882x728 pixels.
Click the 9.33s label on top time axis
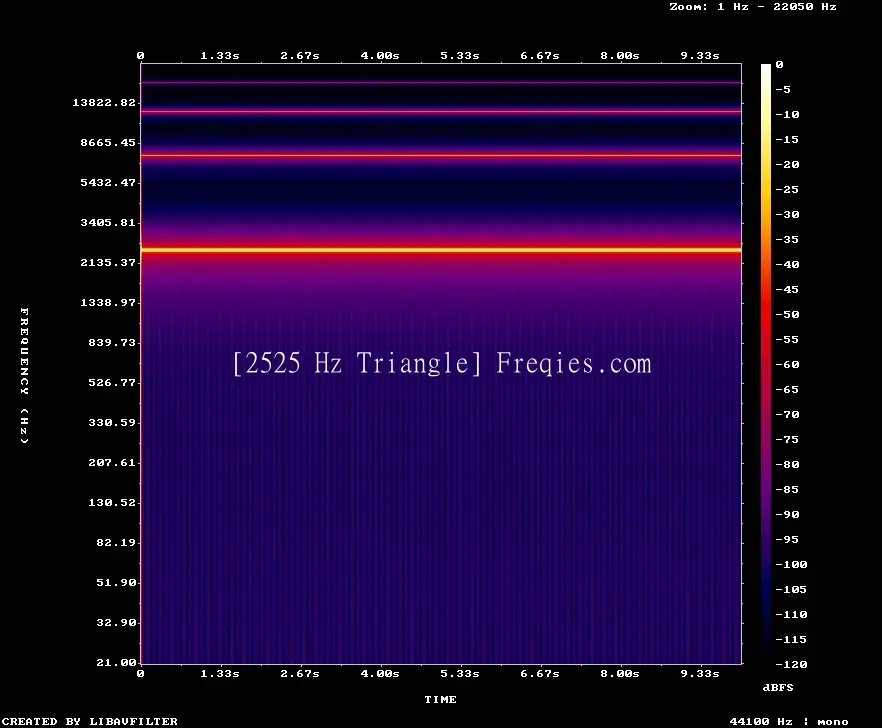(700, 55)
